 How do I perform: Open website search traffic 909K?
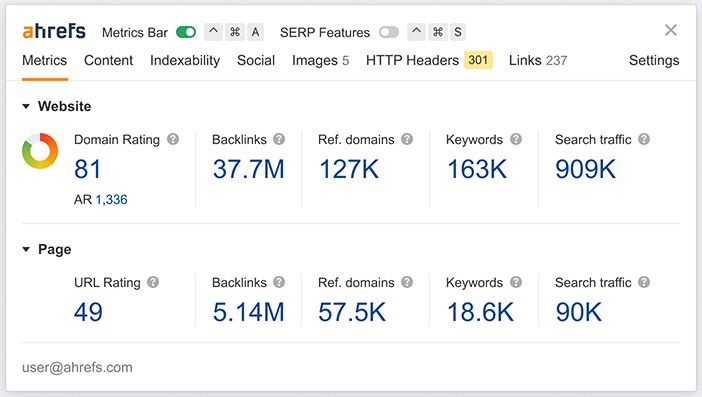point(586,169)
